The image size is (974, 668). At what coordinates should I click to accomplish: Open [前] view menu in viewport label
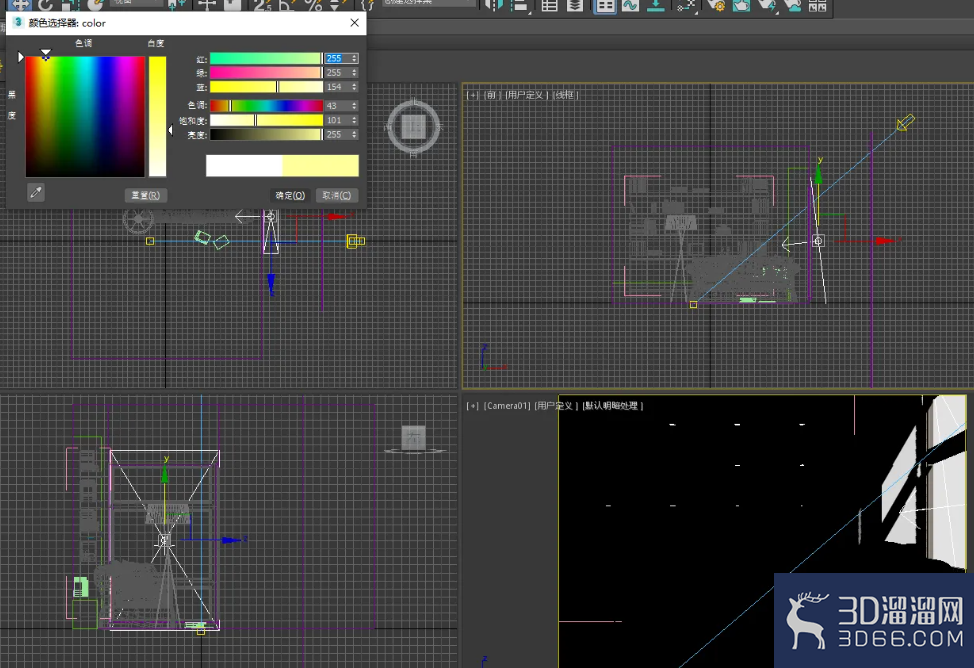tap(491, 95)
